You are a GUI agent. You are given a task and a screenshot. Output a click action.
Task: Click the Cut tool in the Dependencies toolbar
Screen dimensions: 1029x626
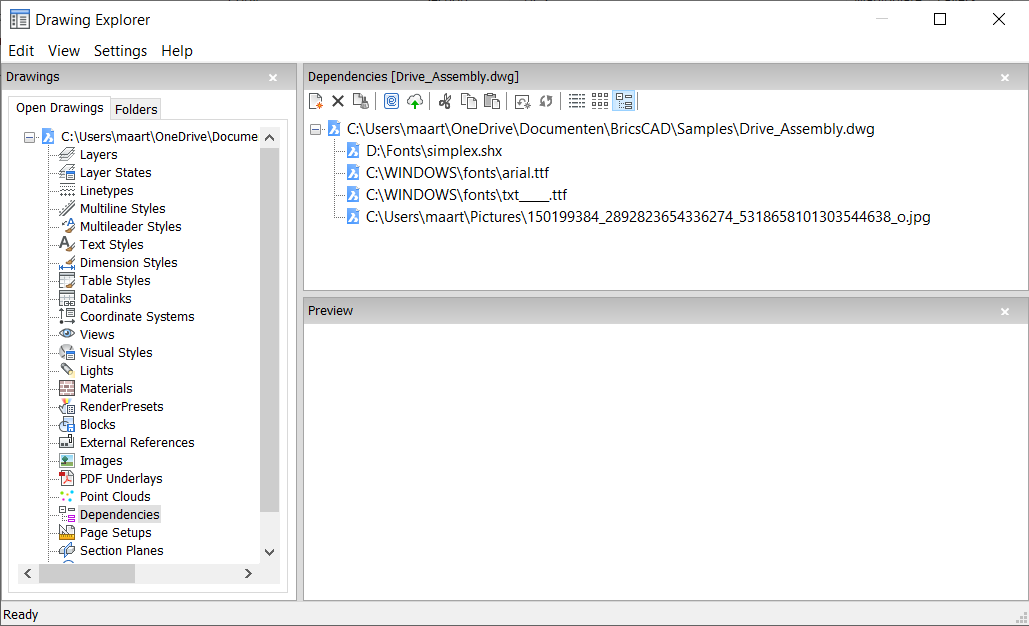446,100
